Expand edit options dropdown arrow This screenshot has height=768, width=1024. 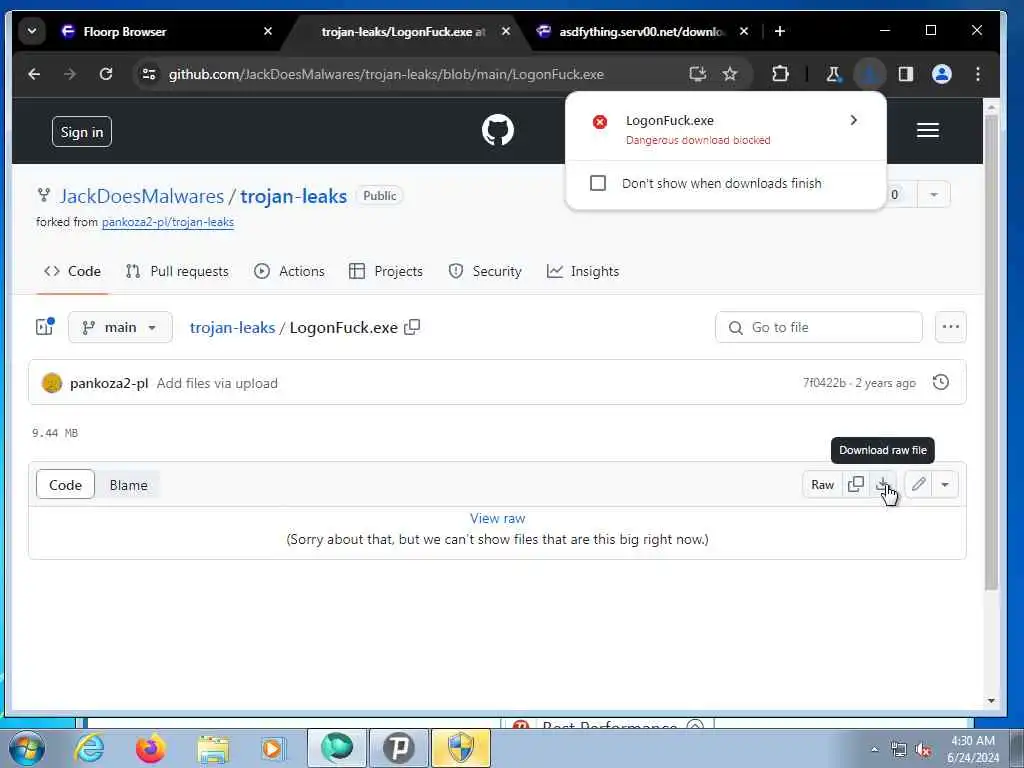click(x=945, y=485)
